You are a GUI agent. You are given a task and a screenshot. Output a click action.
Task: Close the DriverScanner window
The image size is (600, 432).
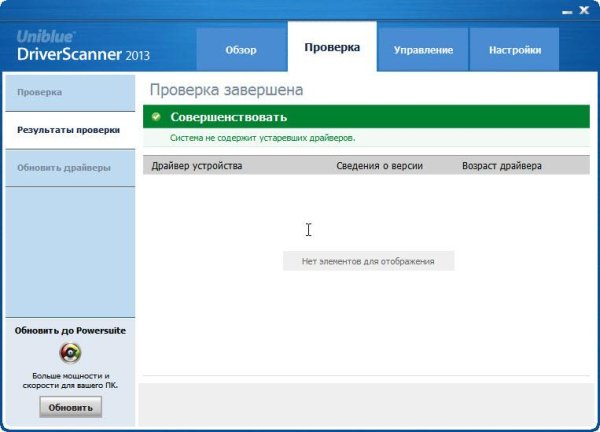[584, 11]
